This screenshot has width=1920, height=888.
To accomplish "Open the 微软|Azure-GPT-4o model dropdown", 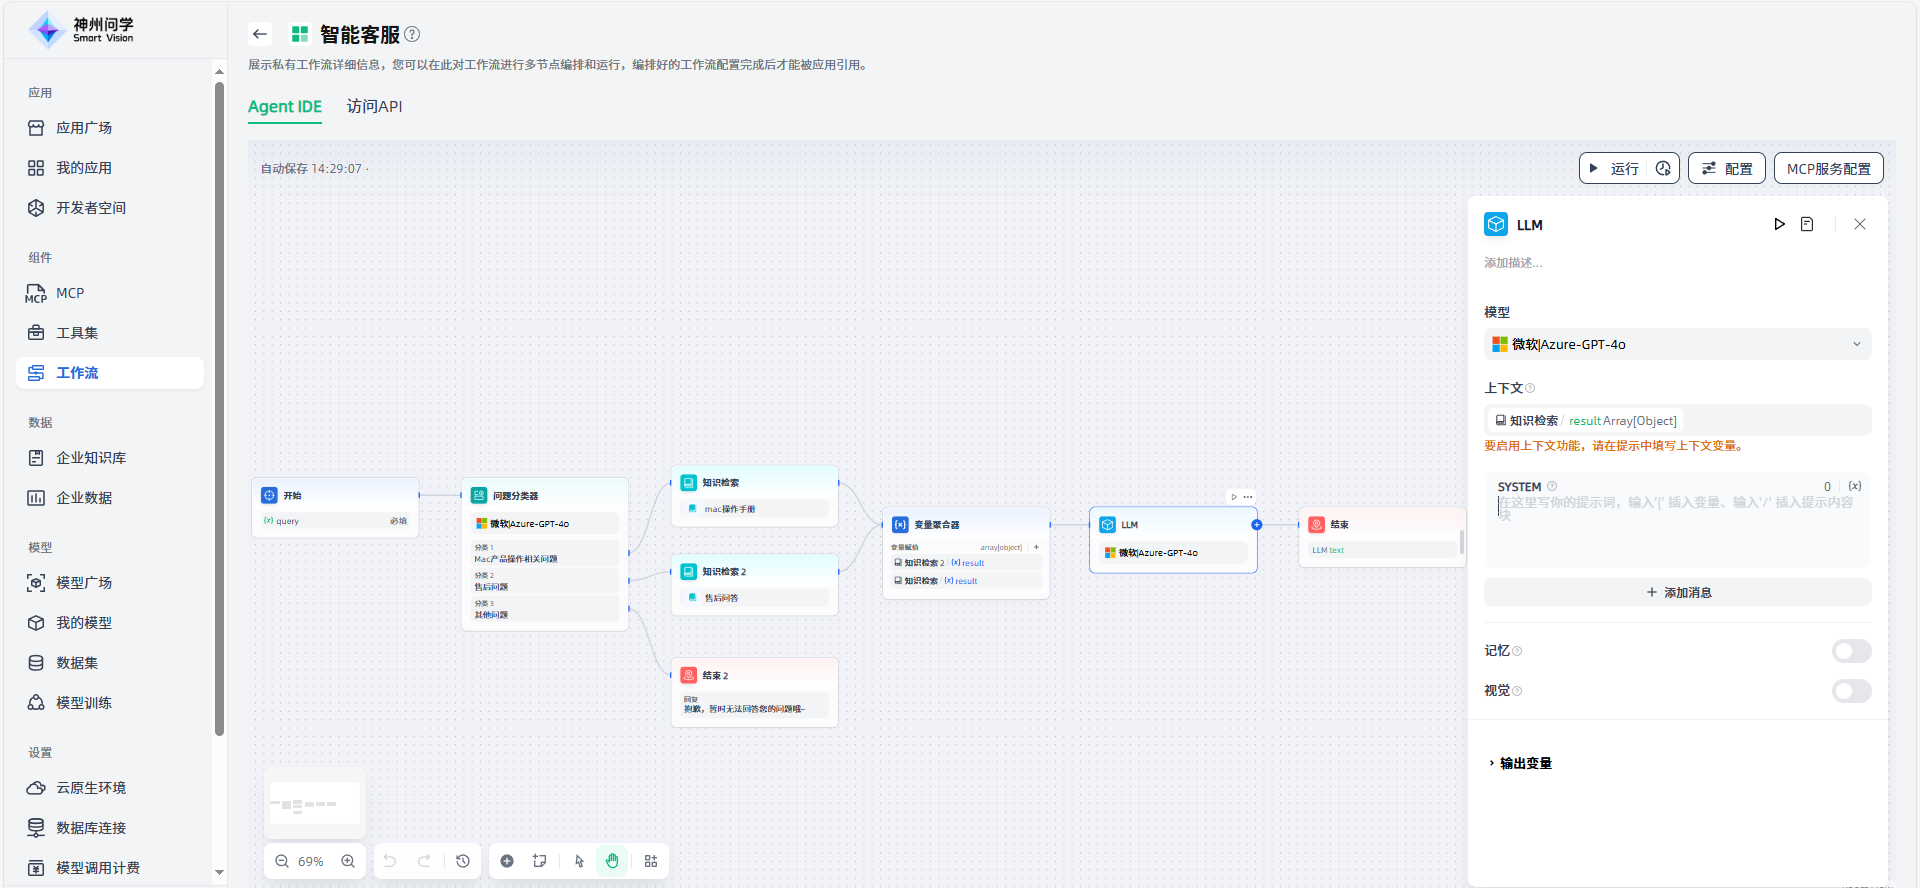I will pyautogui.click(x=1677, y=344).
